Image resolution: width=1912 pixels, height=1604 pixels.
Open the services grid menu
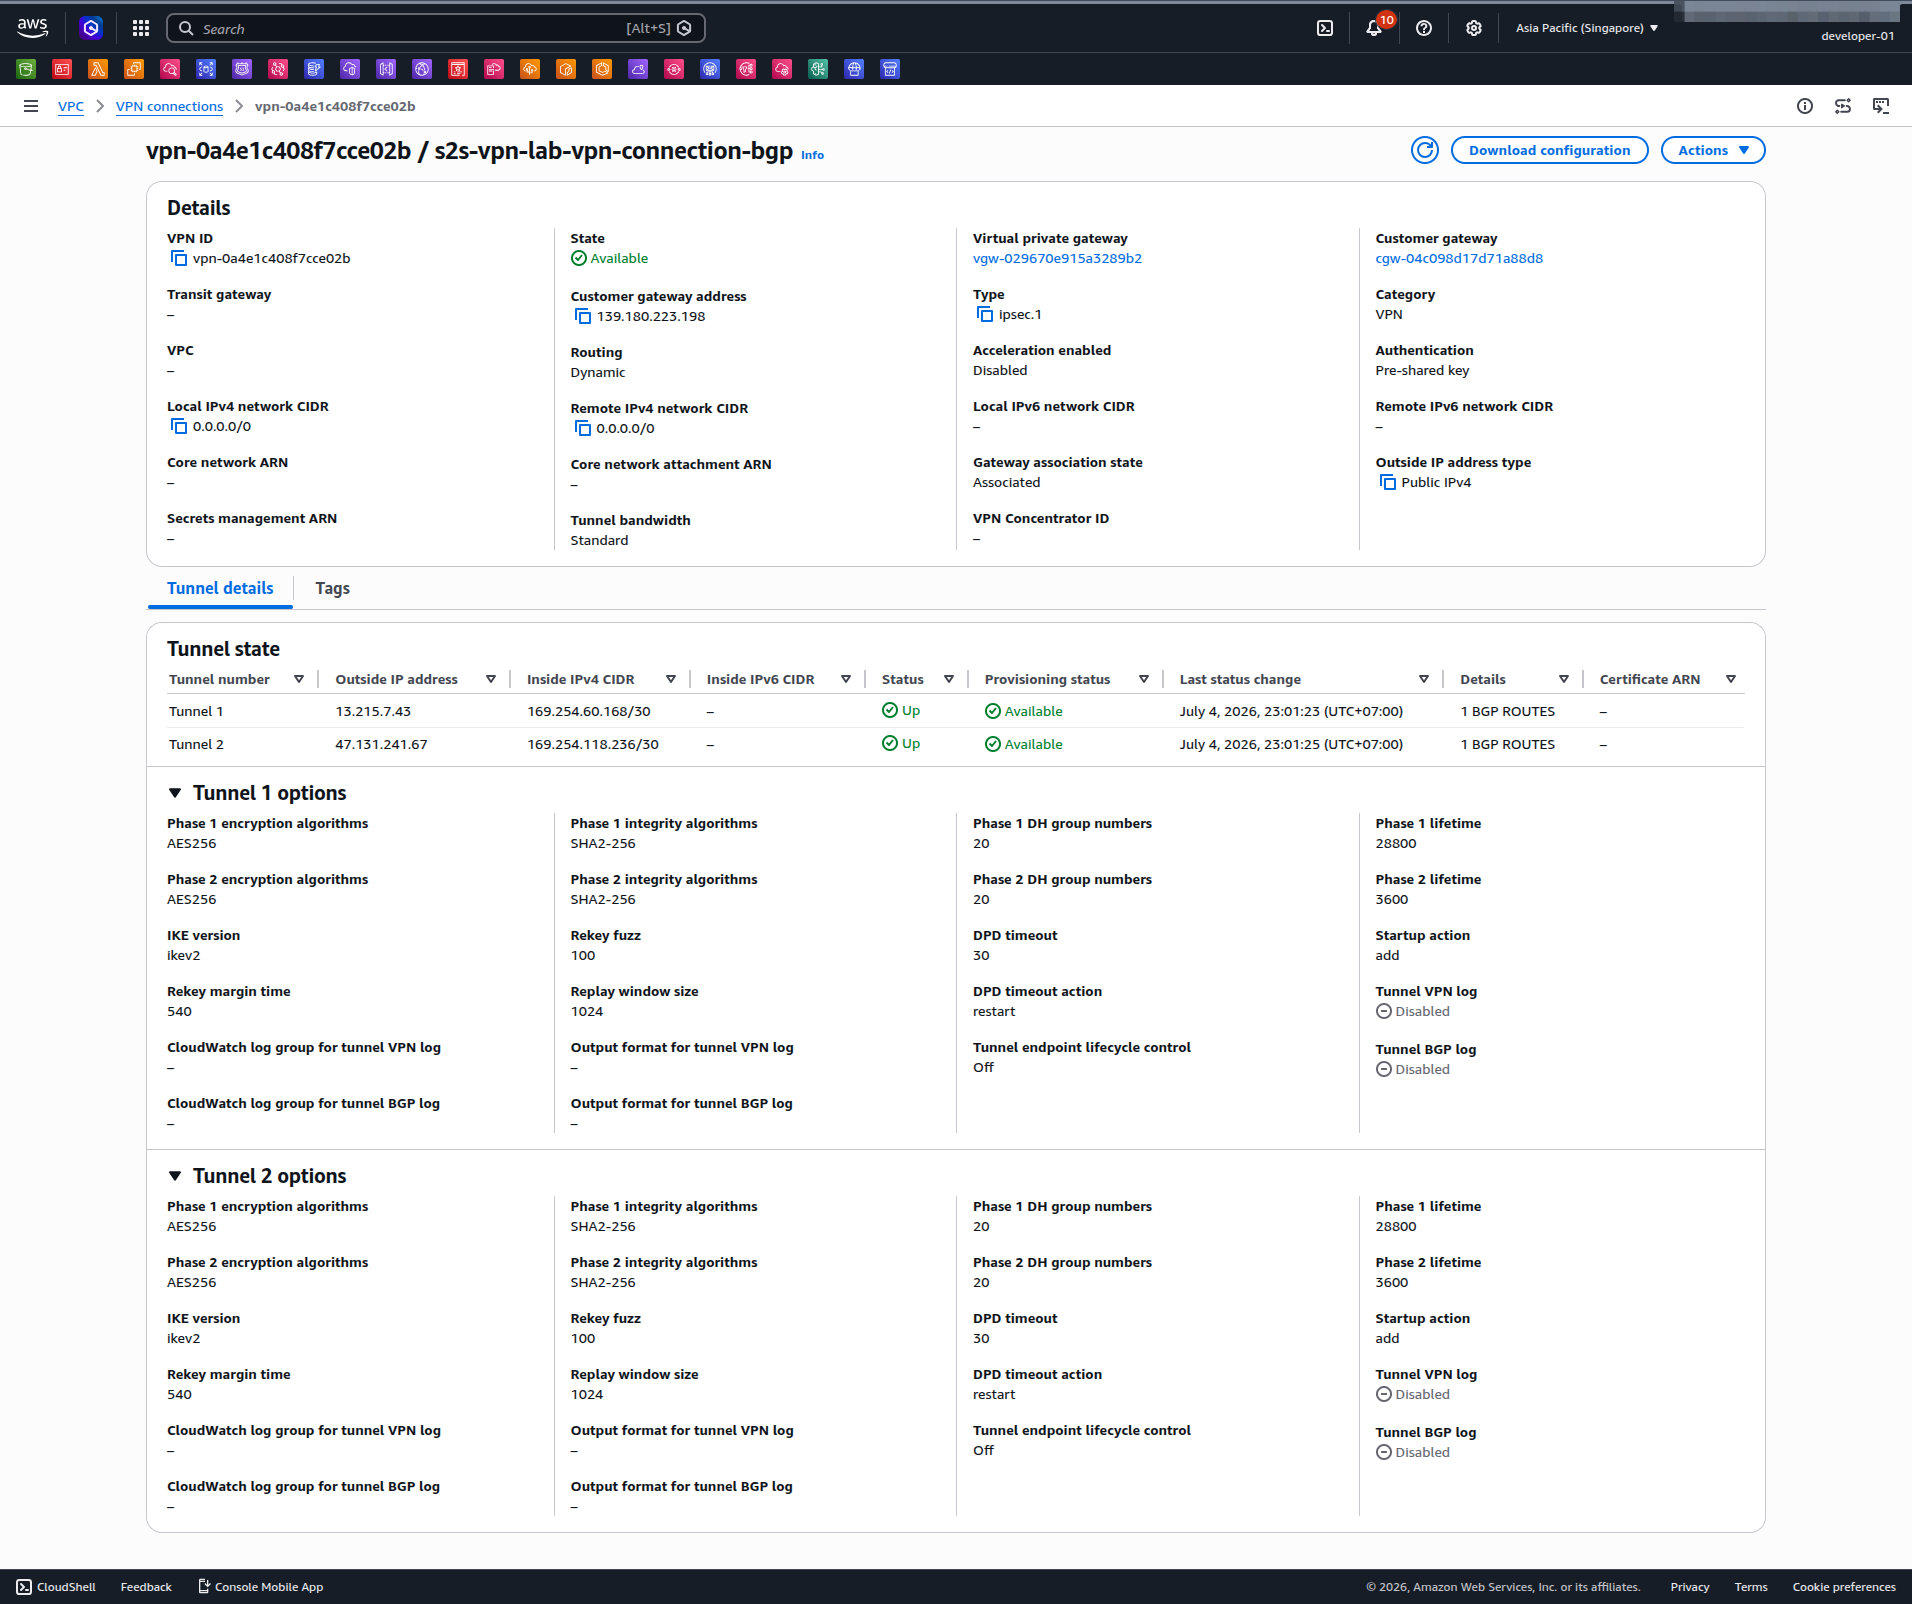click(141, 28)
